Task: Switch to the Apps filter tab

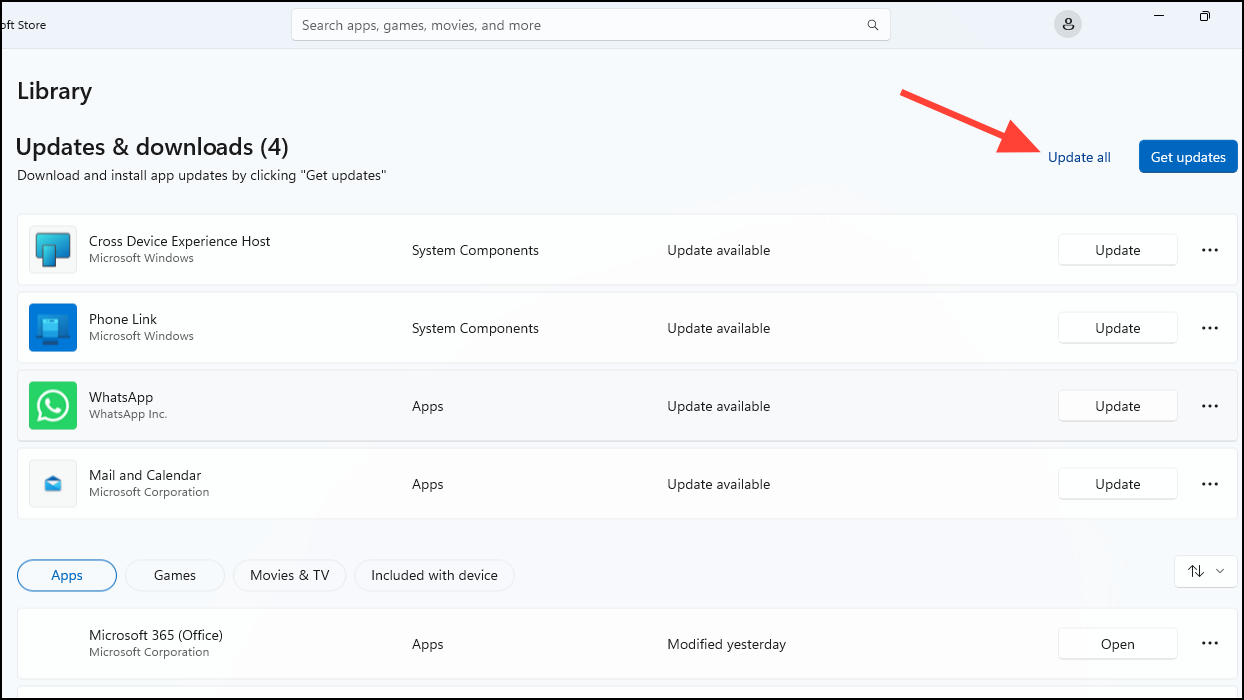Action: pos(66,575)
